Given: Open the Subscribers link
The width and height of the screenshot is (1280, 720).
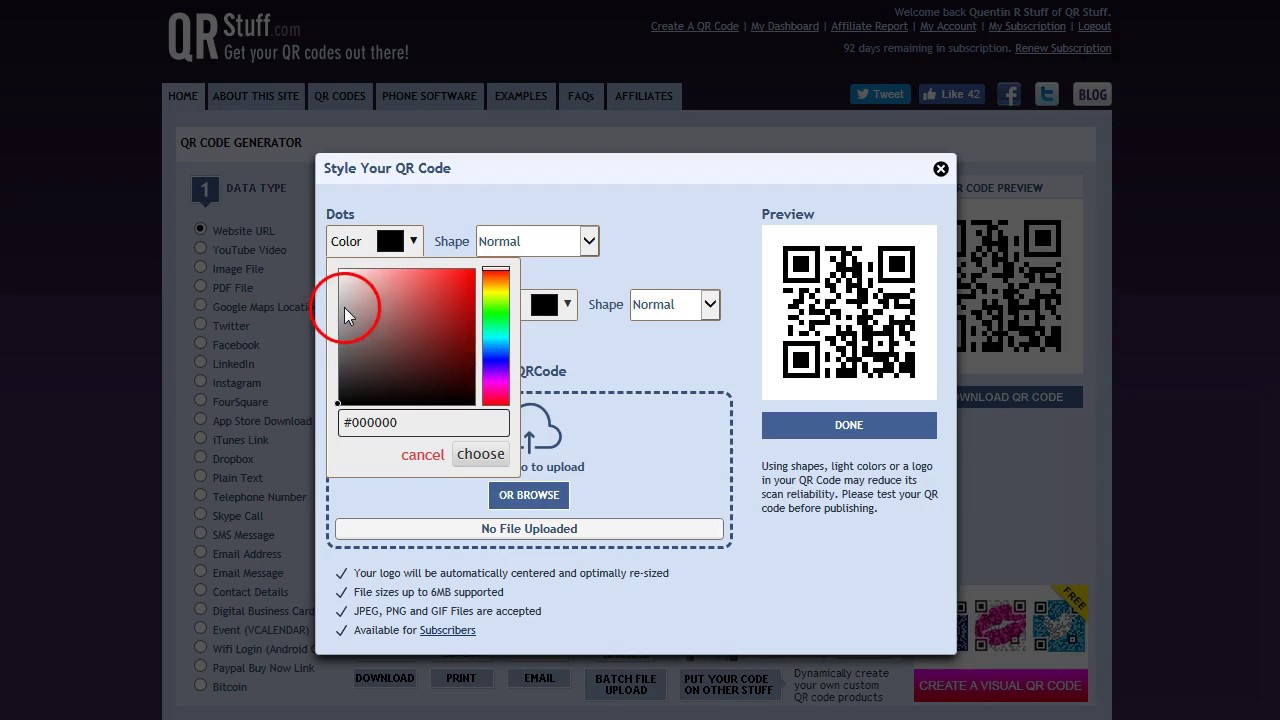Looking at the screenshot, I should 447,630.
